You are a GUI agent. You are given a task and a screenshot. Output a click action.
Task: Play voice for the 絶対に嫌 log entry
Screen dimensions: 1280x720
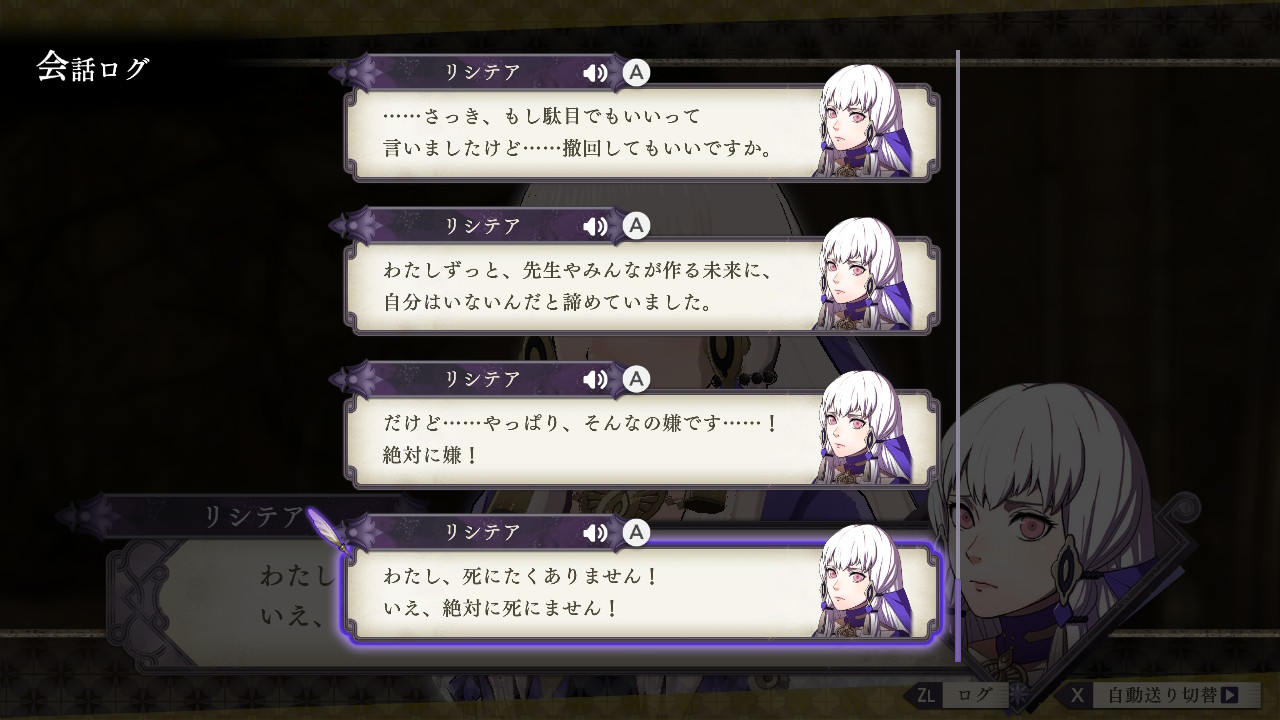(595, 379)
